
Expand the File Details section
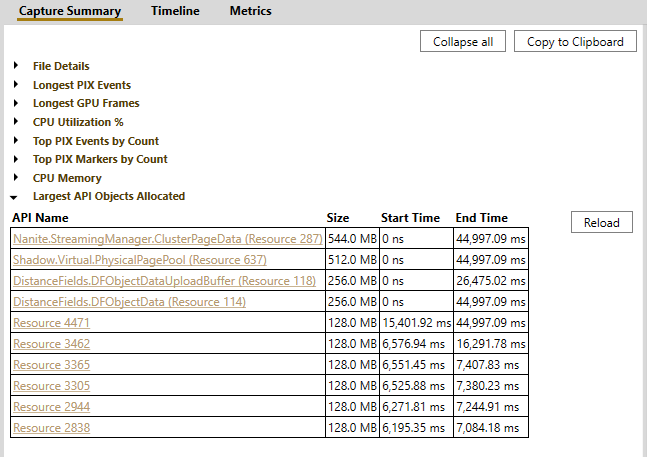(16, 66)
